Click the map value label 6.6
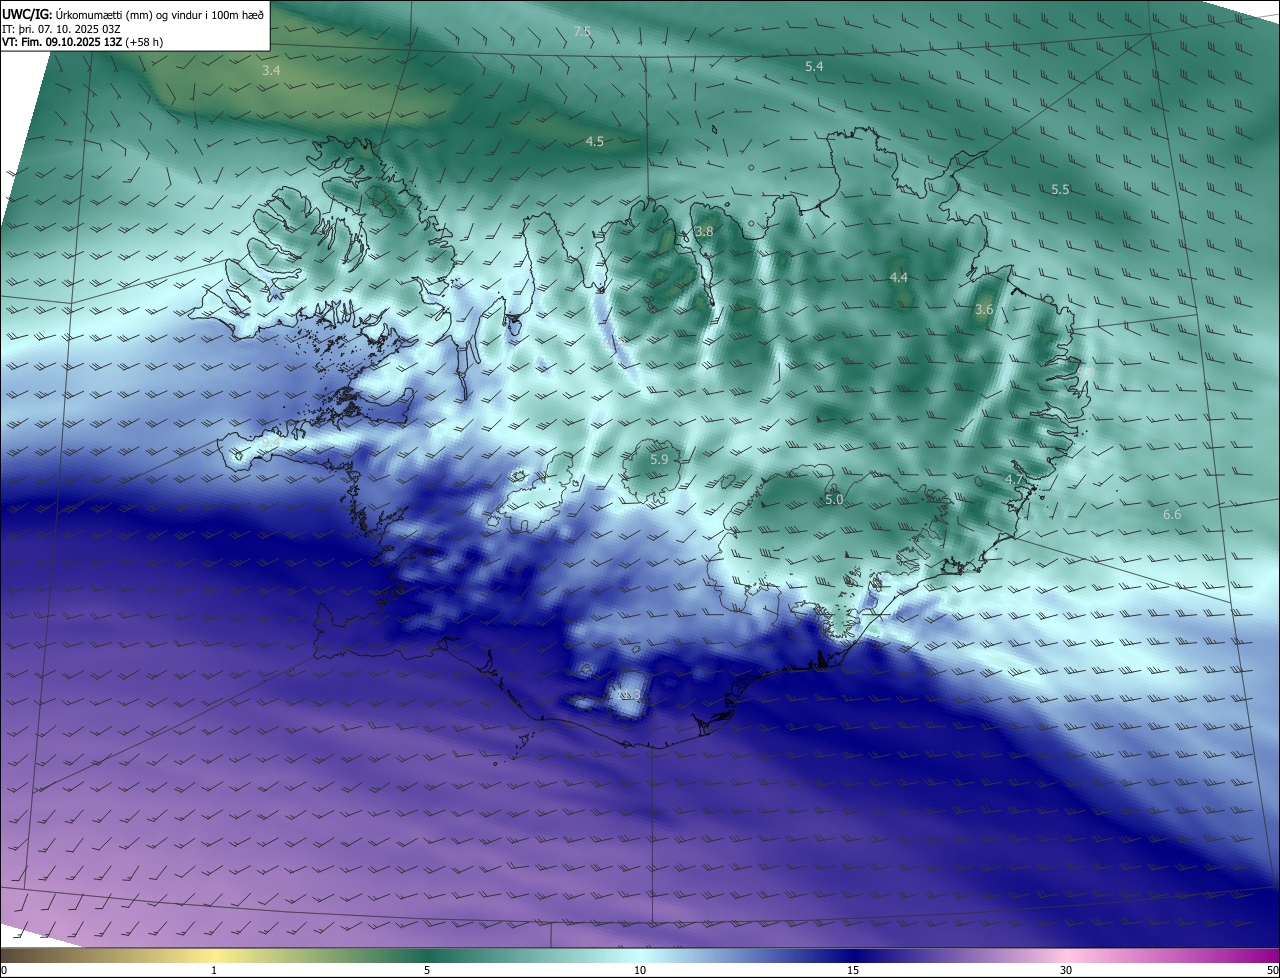The image size is (1280, 978). click(1172, 515)
